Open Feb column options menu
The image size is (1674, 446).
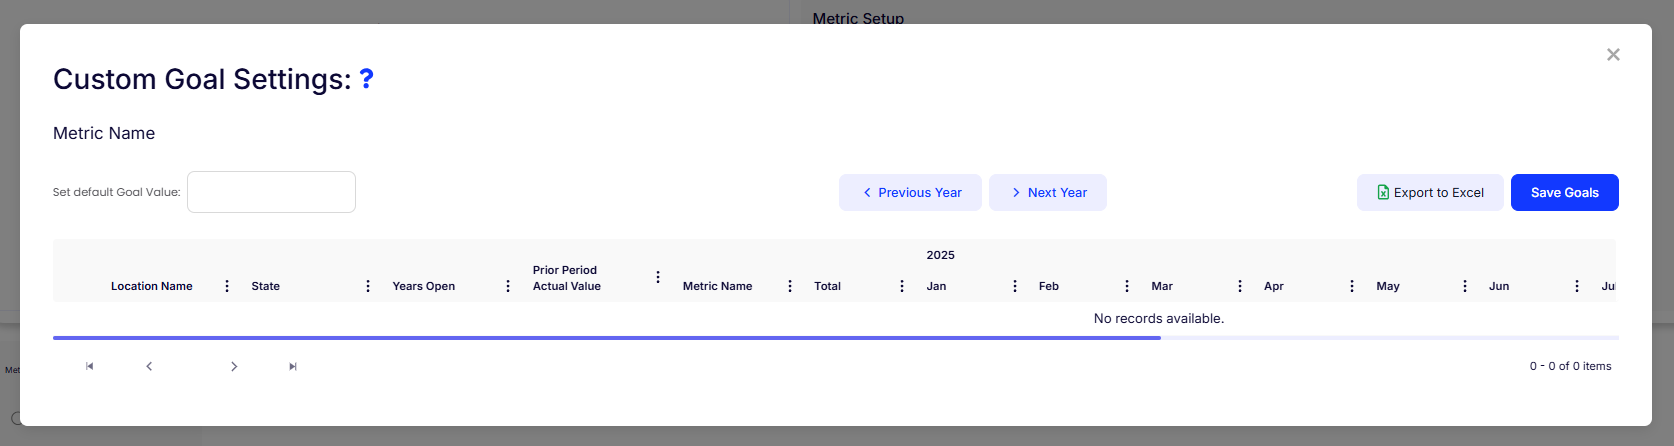[x=1127, y=286]
